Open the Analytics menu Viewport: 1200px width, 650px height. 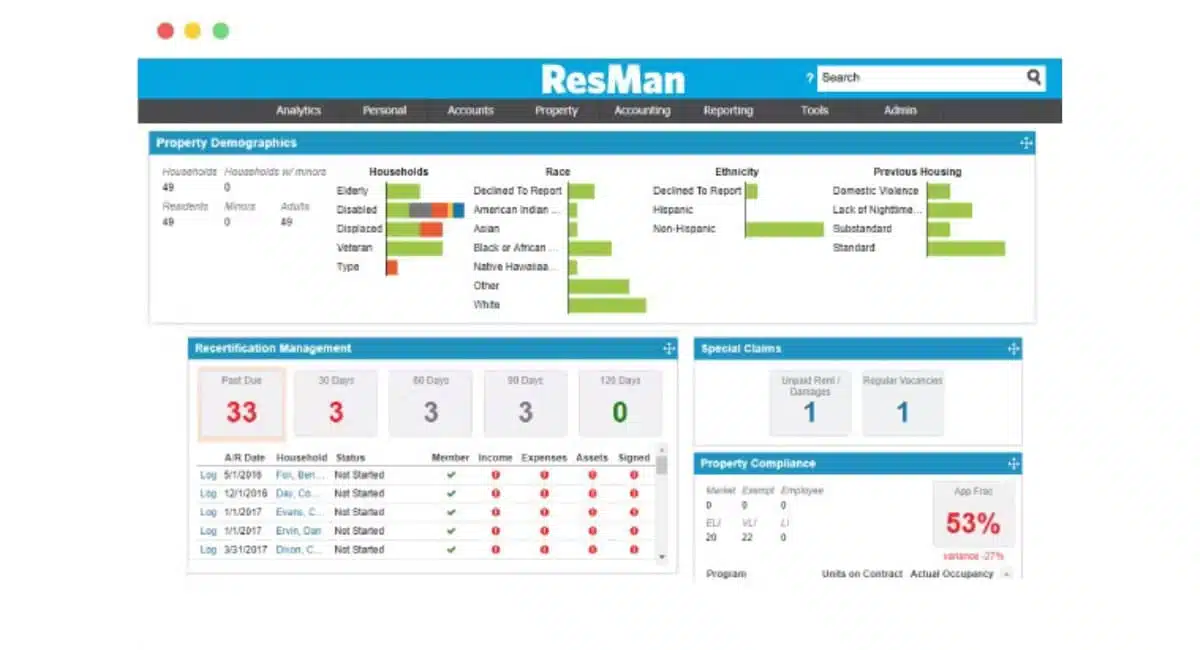point(298,111)
